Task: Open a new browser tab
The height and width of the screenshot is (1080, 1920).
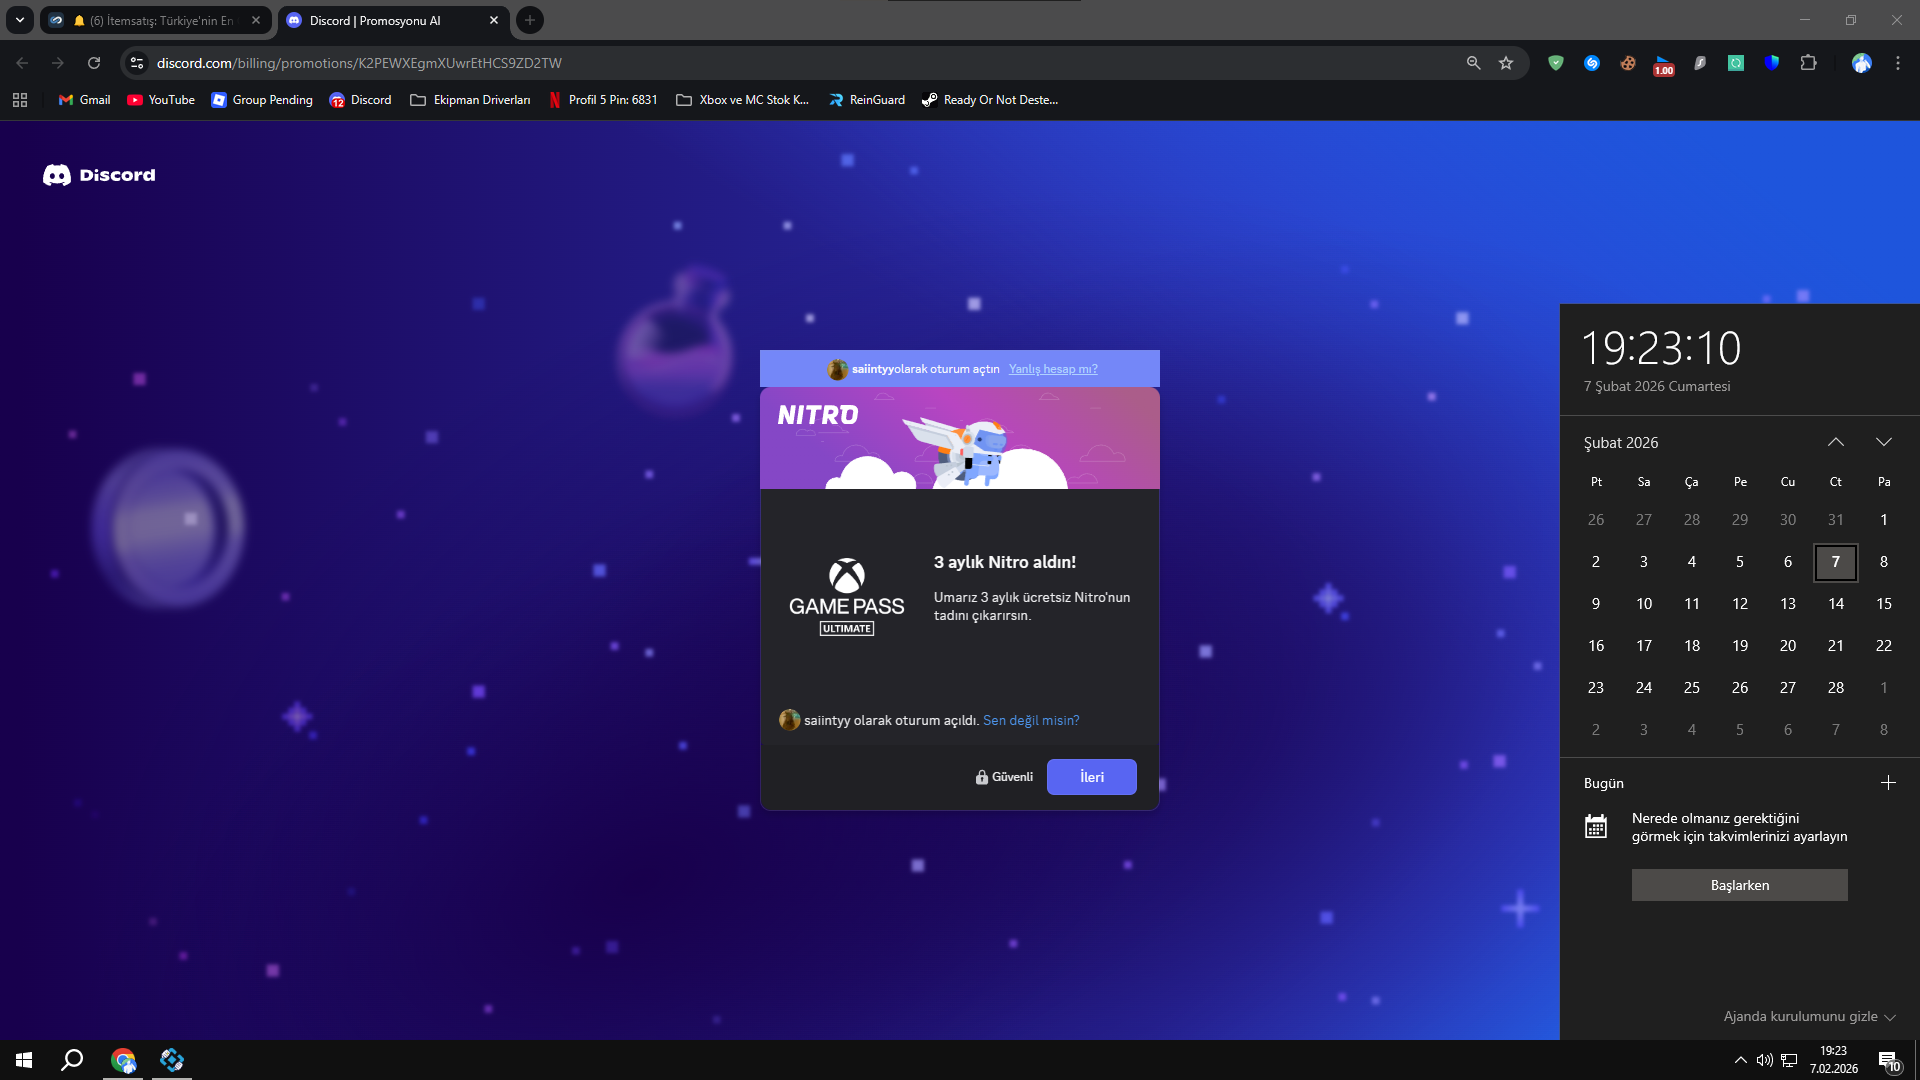Action: [x=530, y=20]
